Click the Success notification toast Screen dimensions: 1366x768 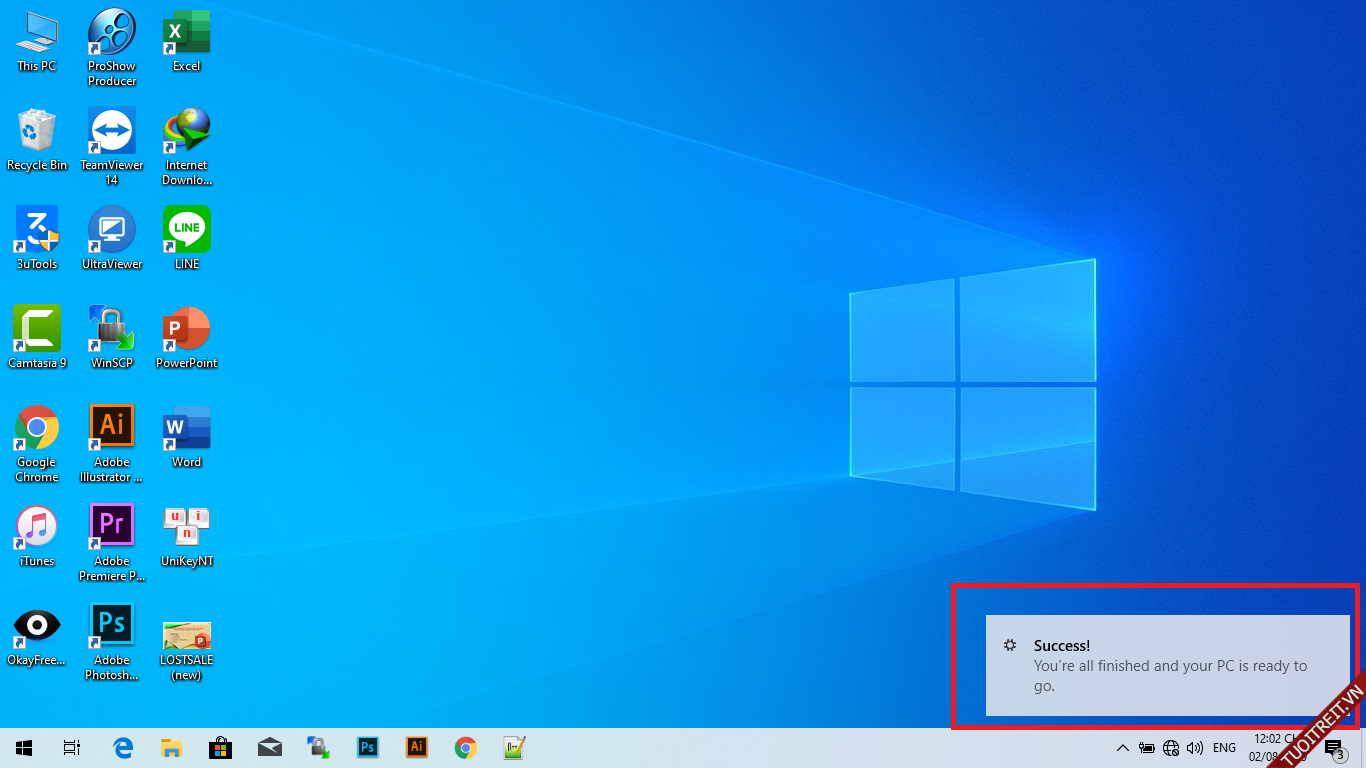1167,665
